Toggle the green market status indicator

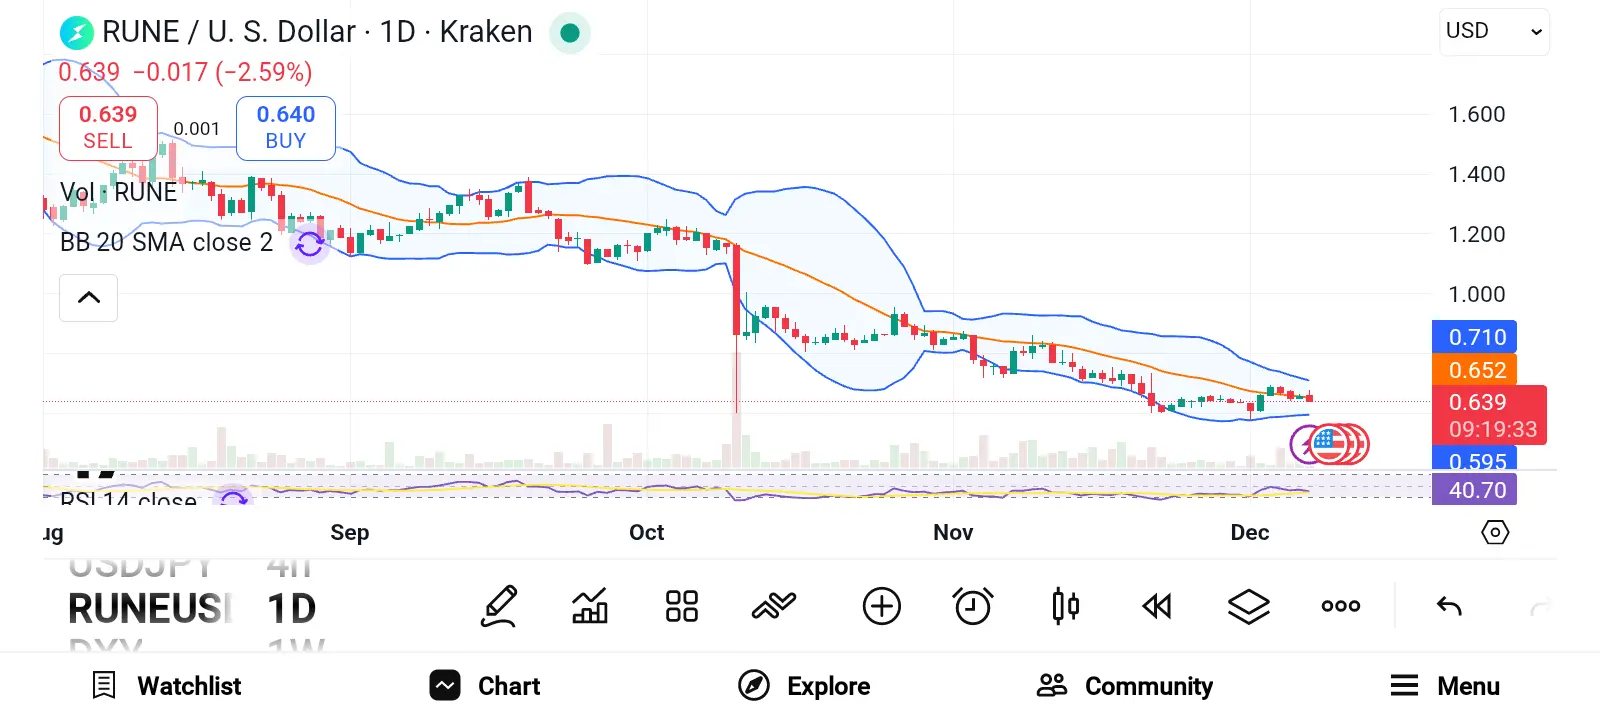(x=570, y=33)
